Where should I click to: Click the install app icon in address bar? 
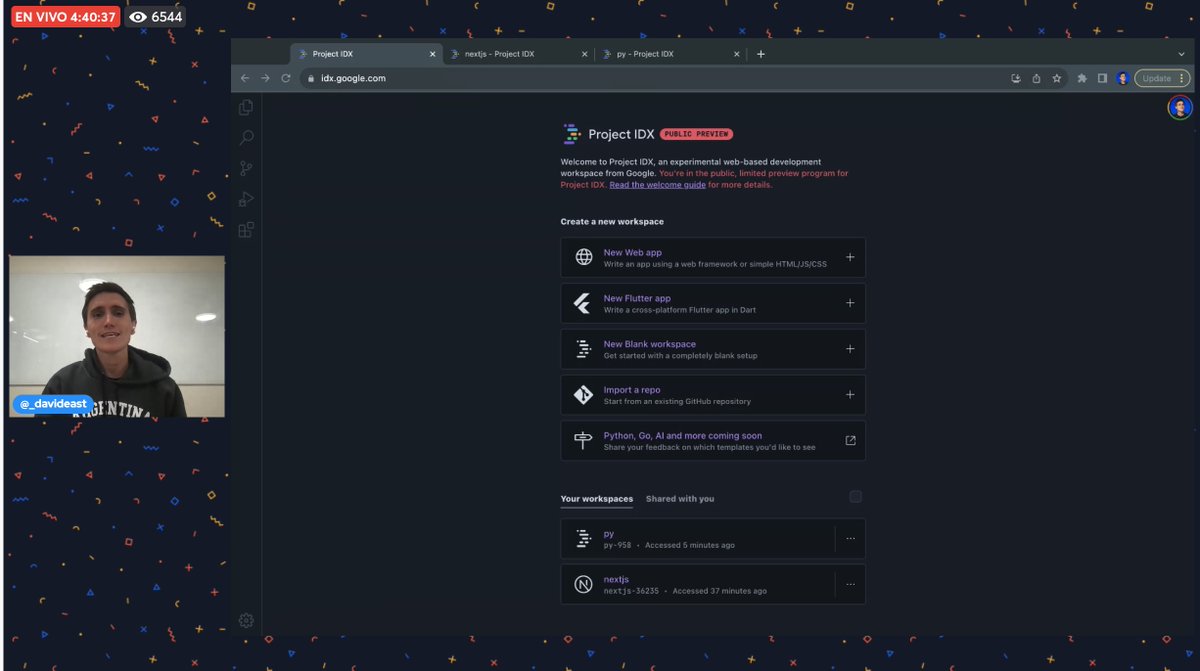(x=1016, y=78)
